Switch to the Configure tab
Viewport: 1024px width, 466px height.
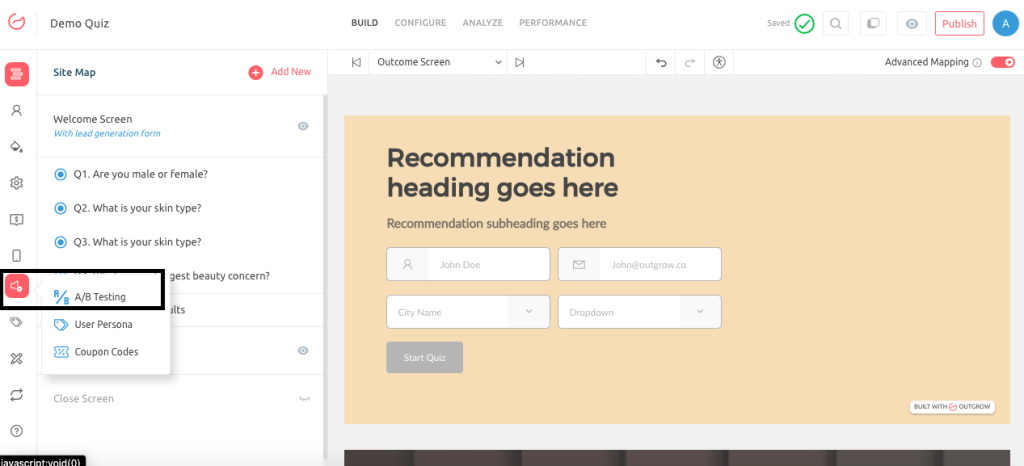420,23
